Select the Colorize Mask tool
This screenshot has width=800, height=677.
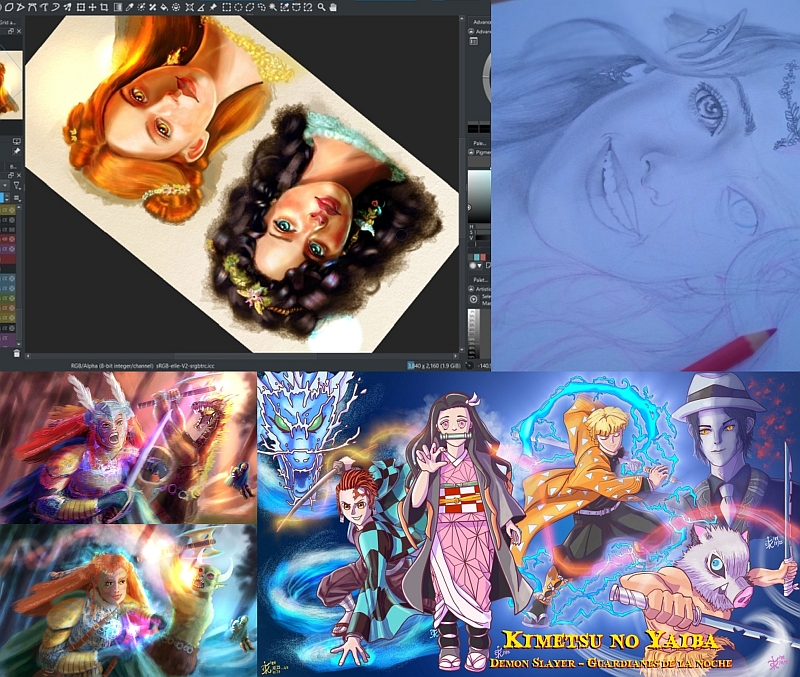tap(141, 7)
